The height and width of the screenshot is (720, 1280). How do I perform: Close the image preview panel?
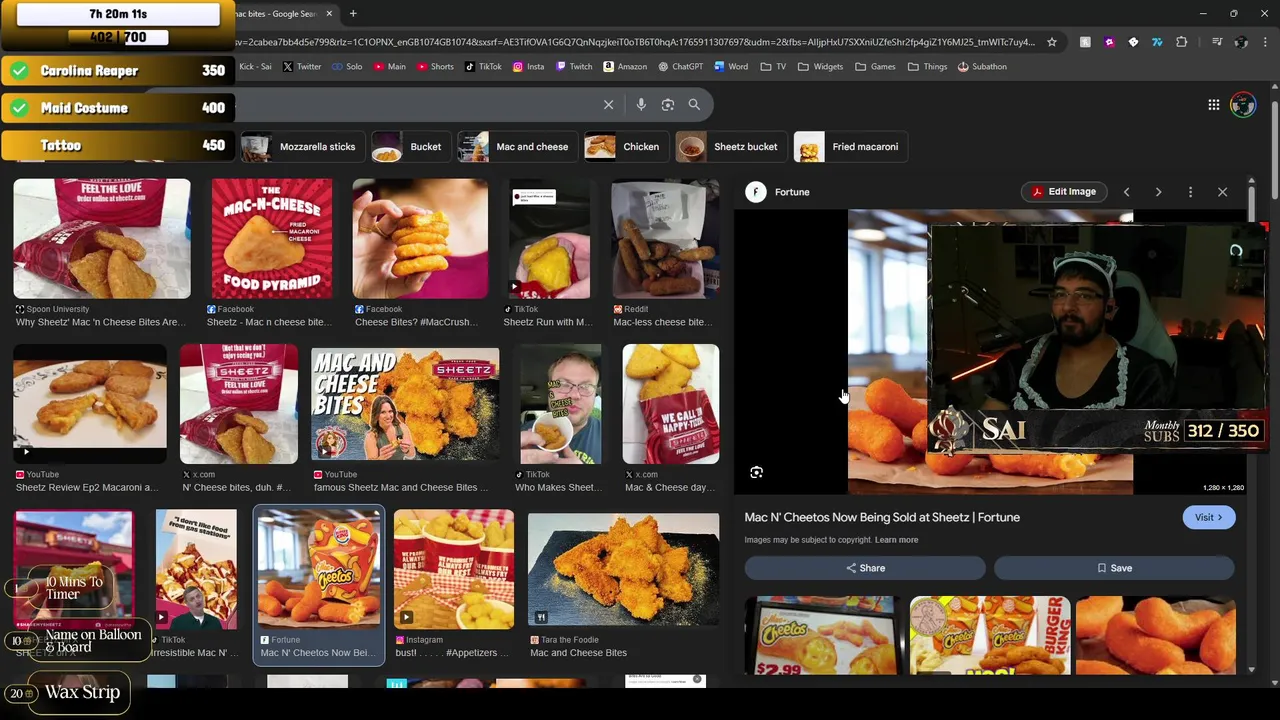click(x=1222, y=192)
